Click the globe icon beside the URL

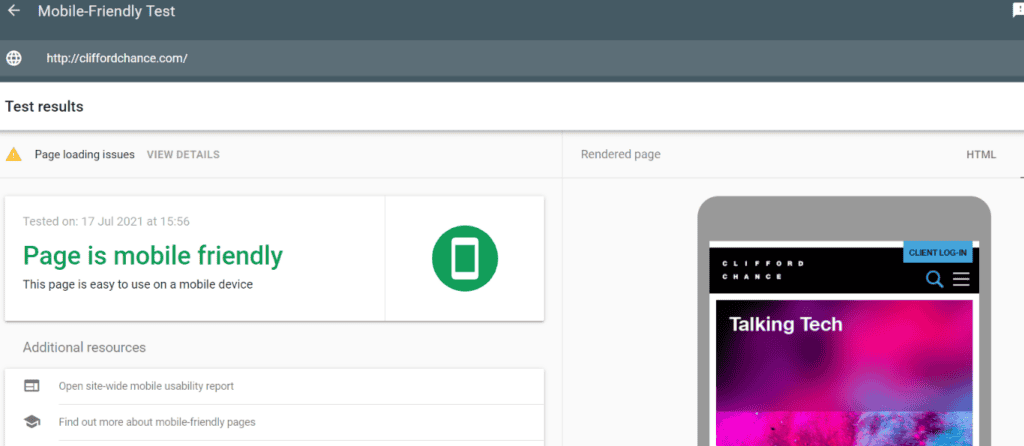[14, 58]
